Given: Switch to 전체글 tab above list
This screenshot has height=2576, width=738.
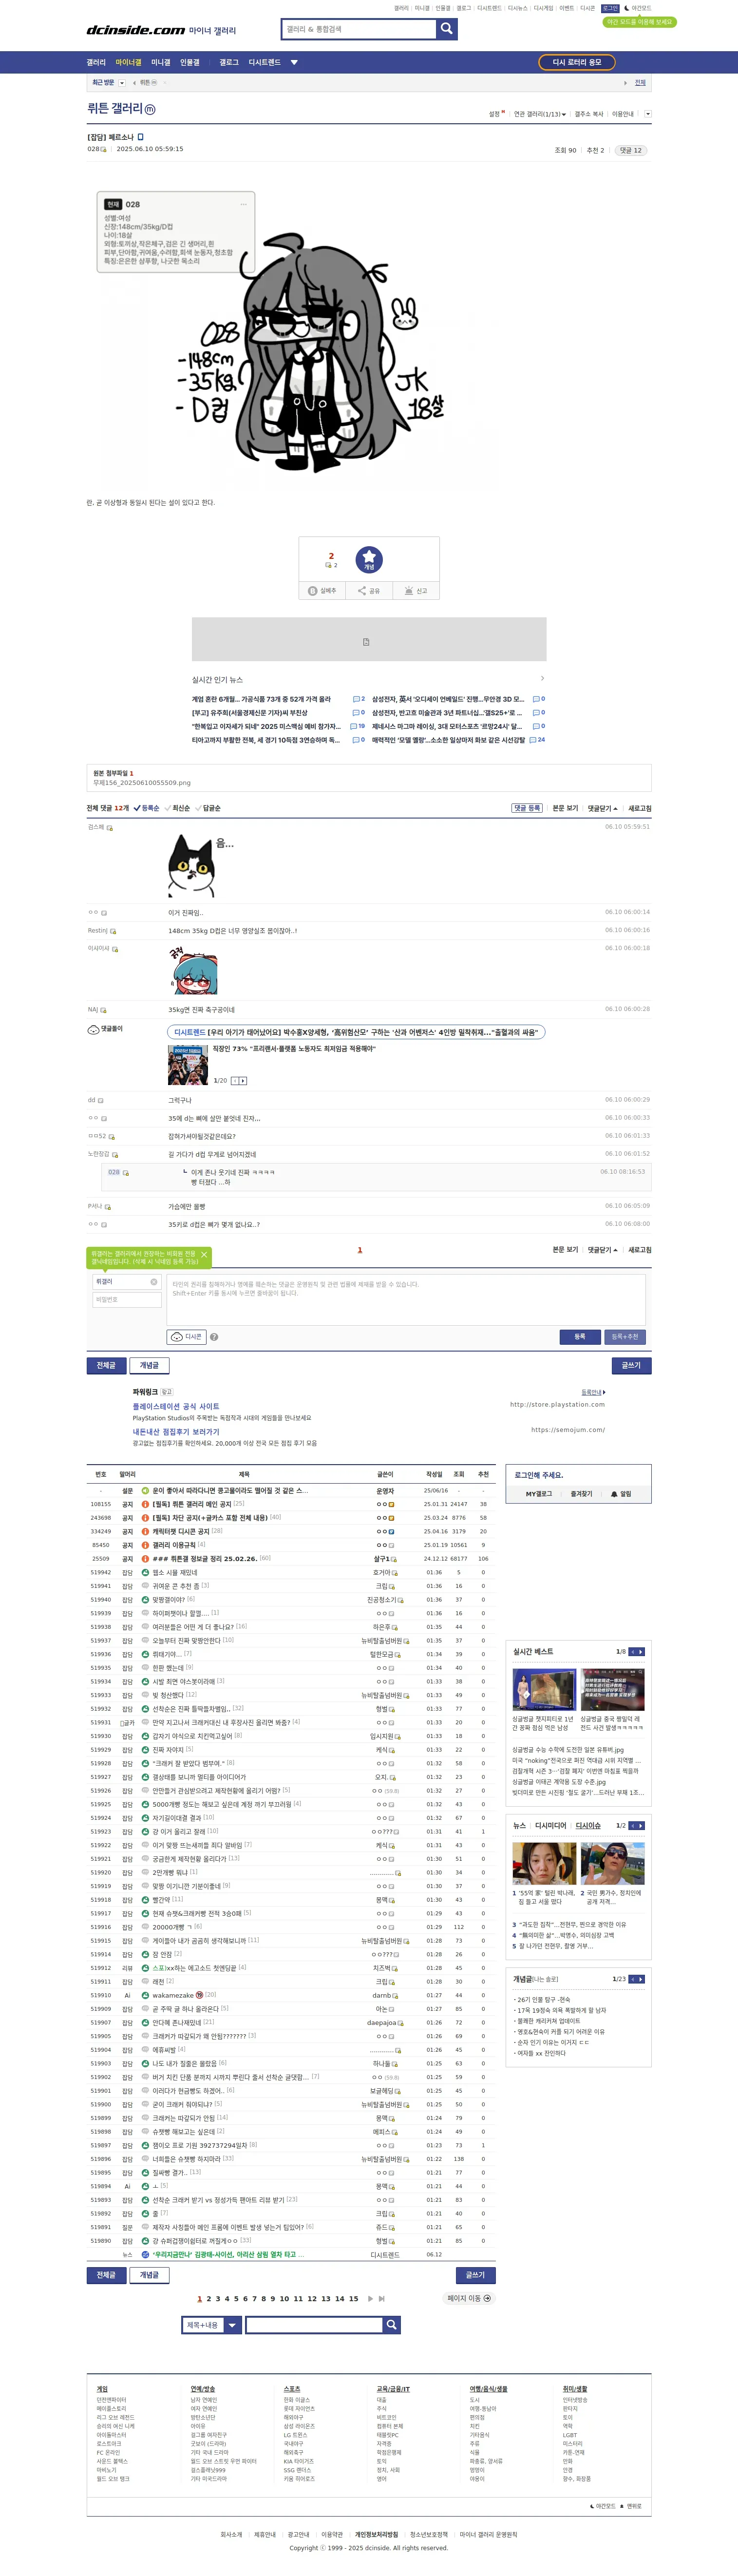Looking at the screenshot, I should click(106, 1365).
